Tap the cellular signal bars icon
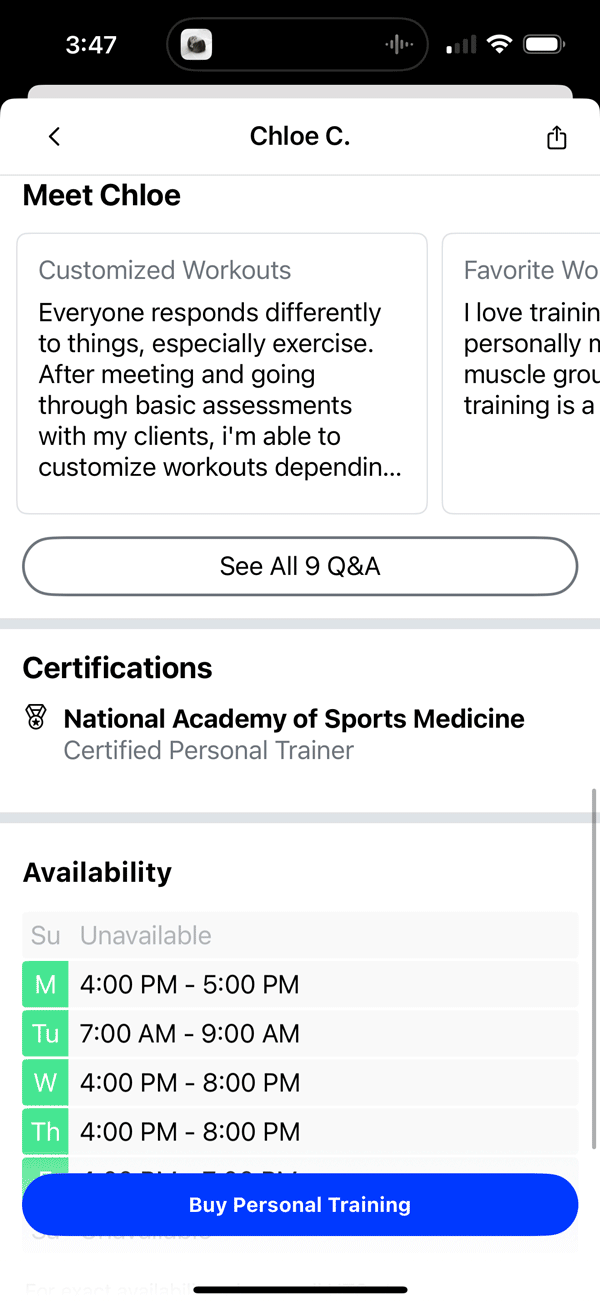This screenshot has height=1304, width=600. 461,45
